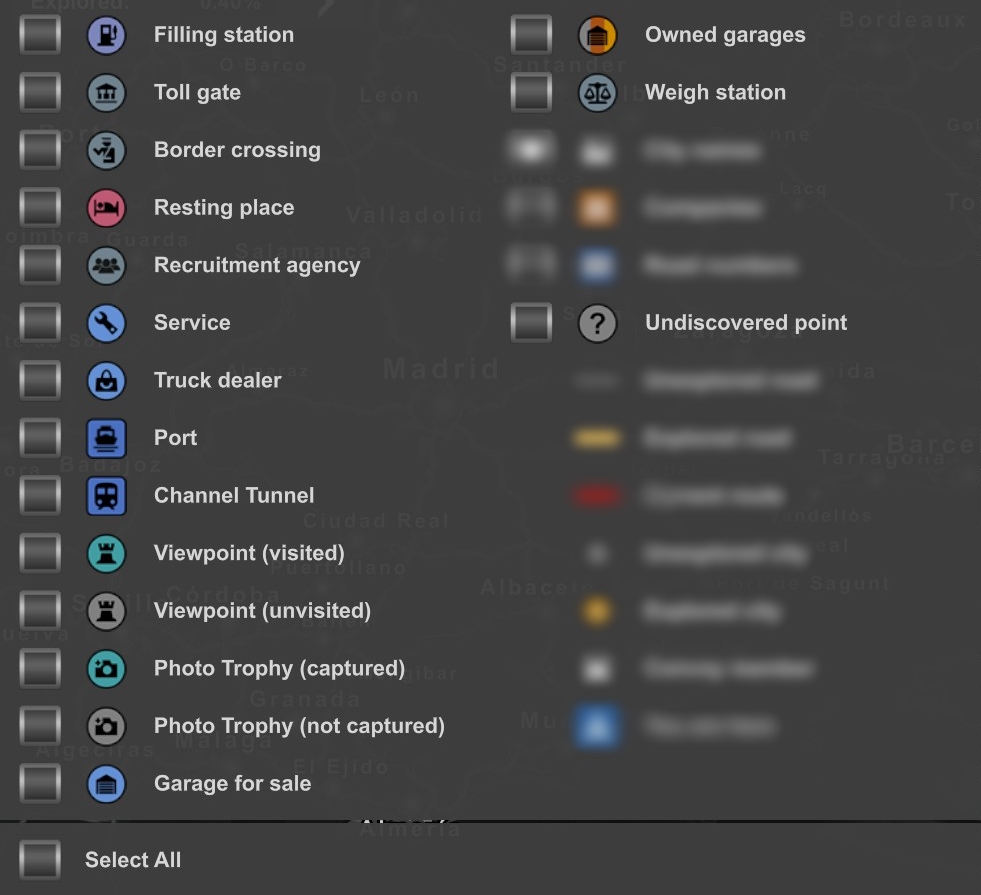Click the Channel Tunnel train icon
The image size is (981, 895).
pyautogui.click(x=106, y=496)
